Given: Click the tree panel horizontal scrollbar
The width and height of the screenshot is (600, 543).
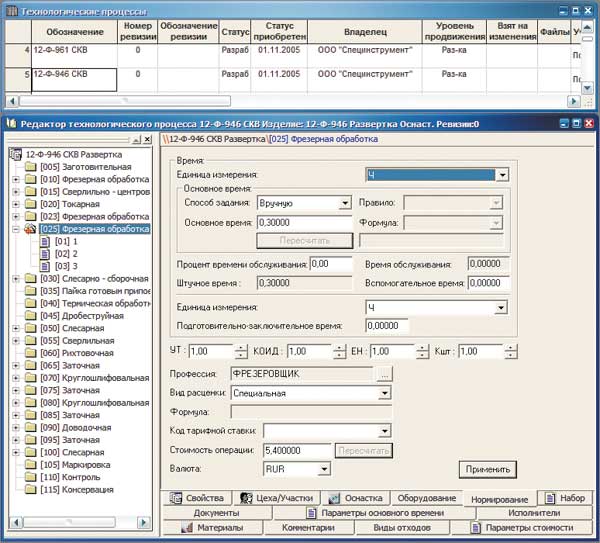Looking at the screenshot, I should point(80,522).
